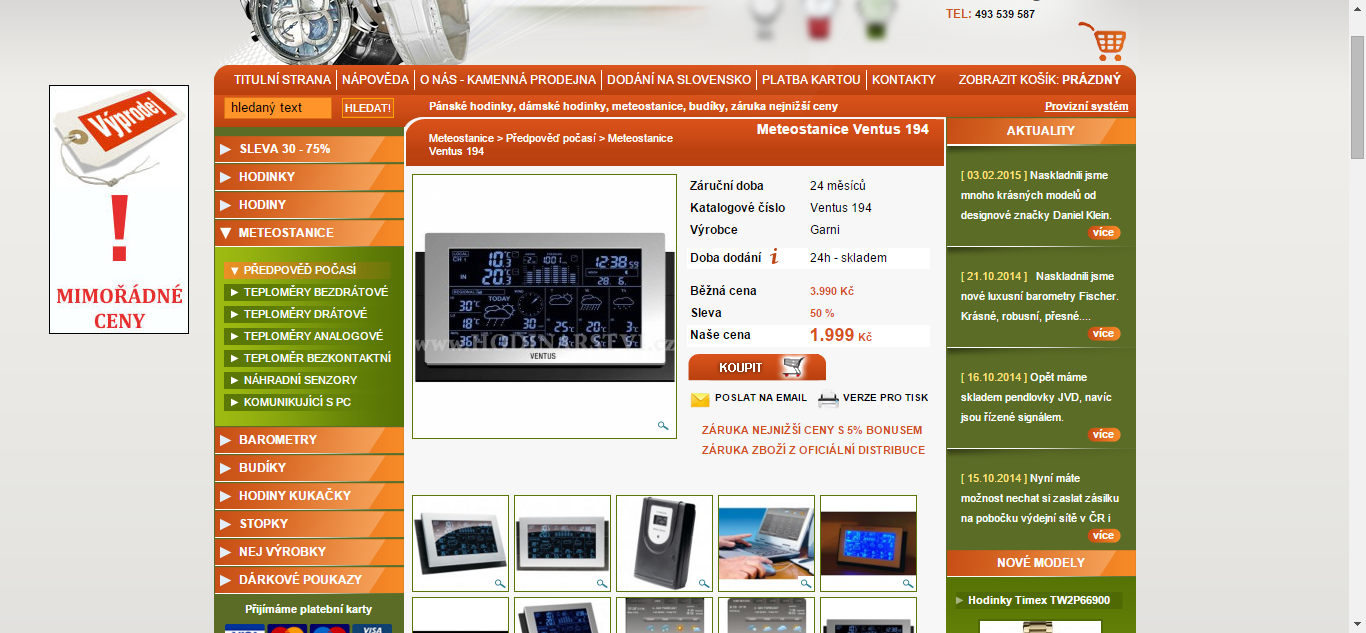Open TITULNÍ STRANA menu item
Viewport: 1366px width, 633px height.
(x=282, y=80)
